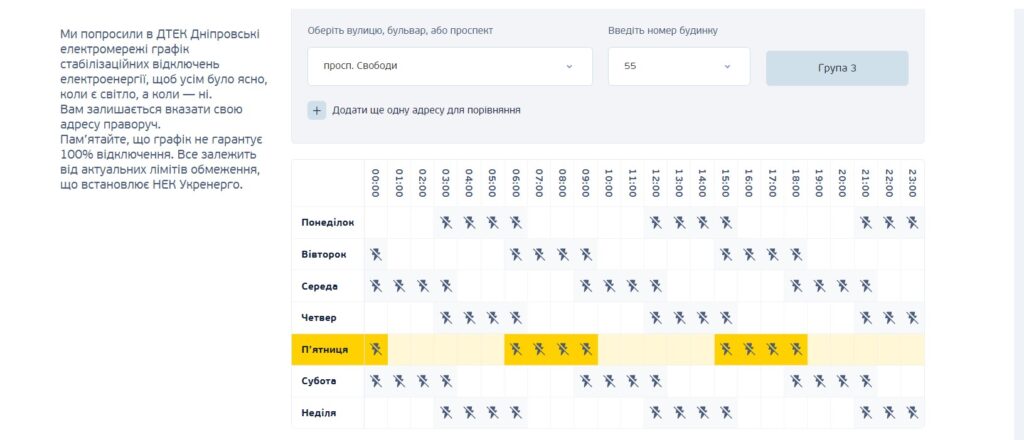Click Saturday 18:00 power outage icon

(x=795, y=381)
